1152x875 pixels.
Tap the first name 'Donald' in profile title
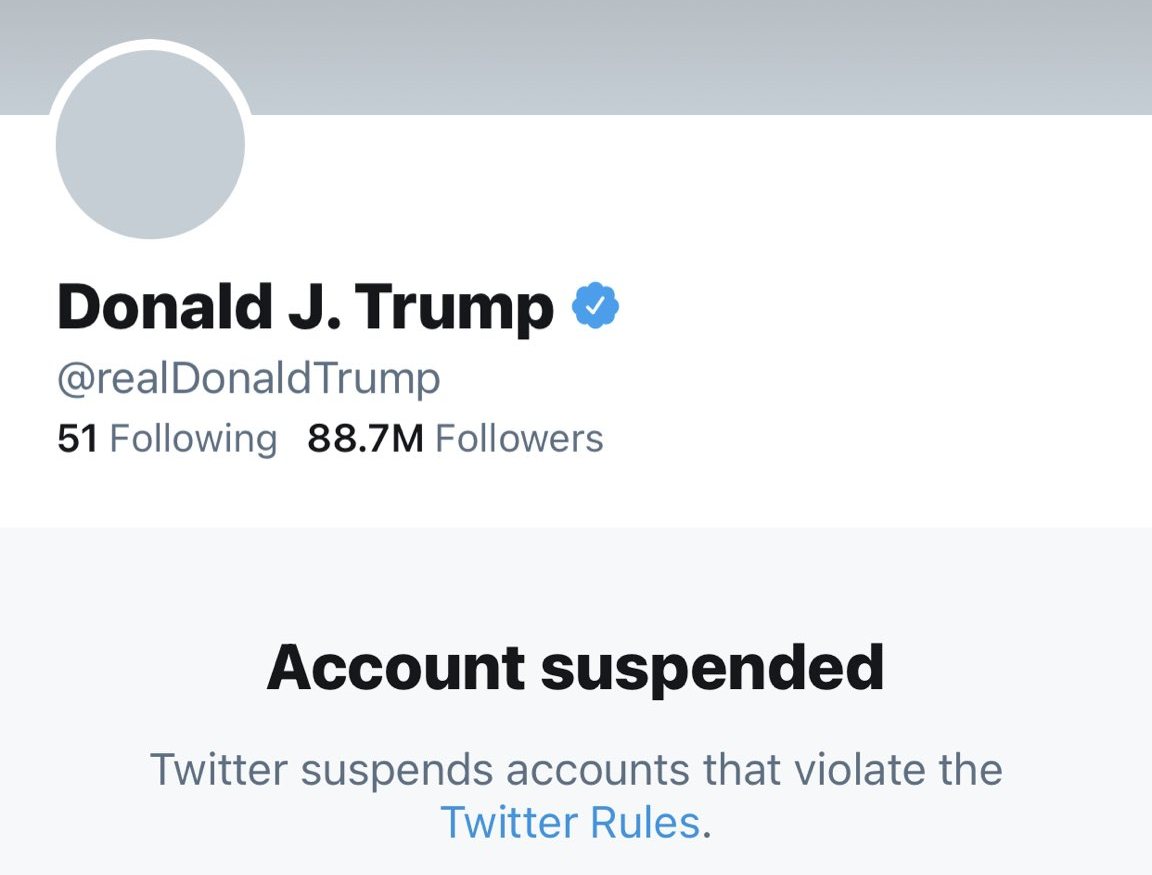165,306
